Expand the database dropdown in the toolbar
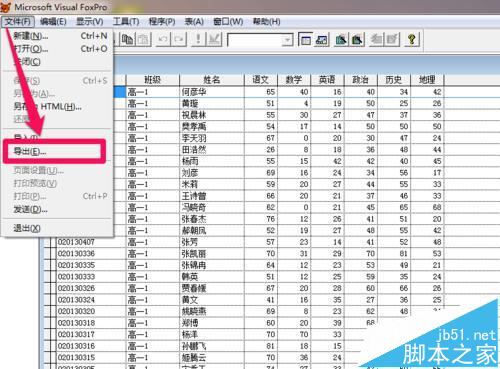Screen dimensions: 500x369 click(287, 40)
